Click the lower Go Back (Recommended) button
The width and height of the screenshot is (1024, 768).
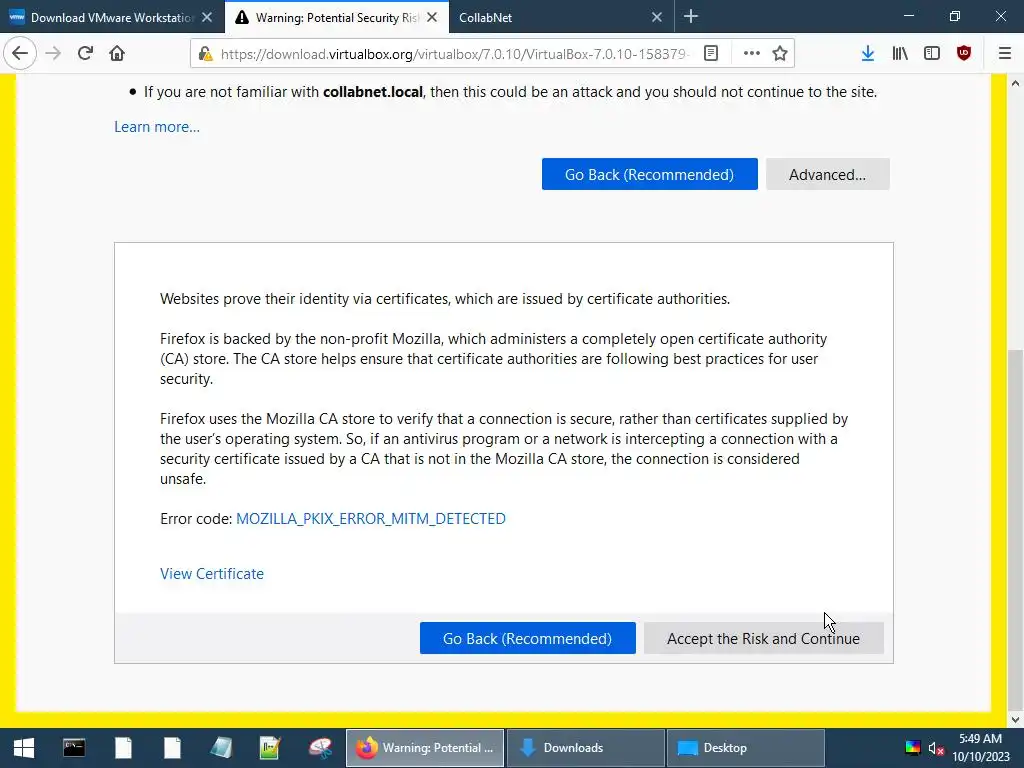click(528, 638)
